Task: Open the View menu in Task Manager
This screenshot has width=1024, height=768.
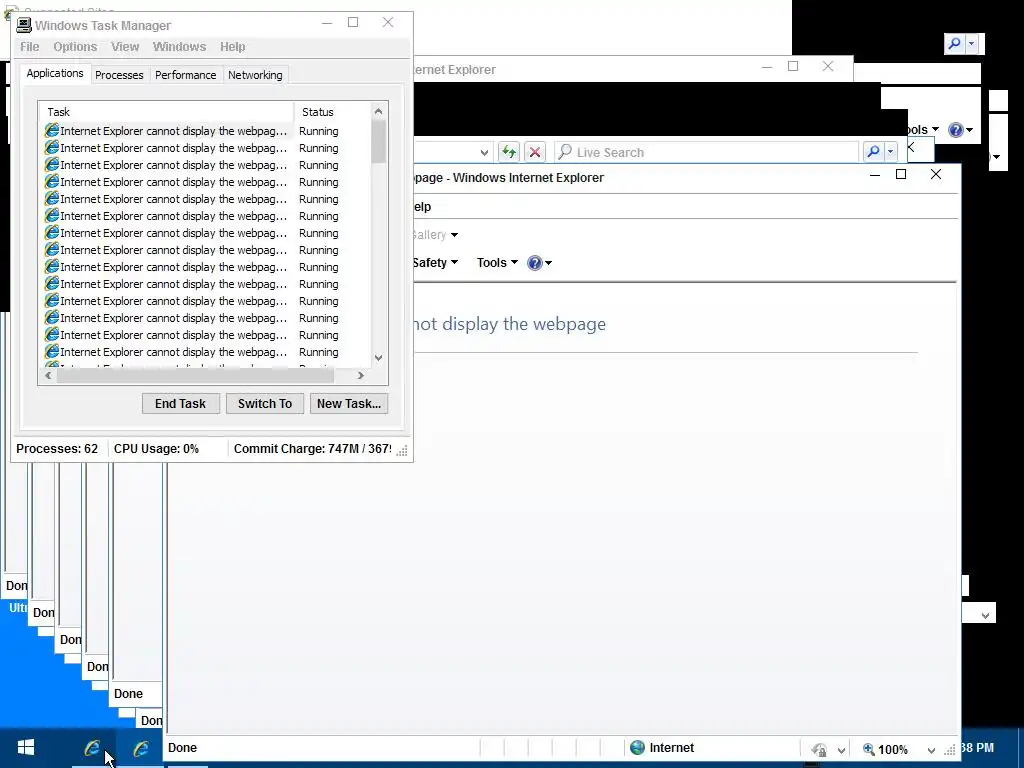Action: click(x=125, y=47)
